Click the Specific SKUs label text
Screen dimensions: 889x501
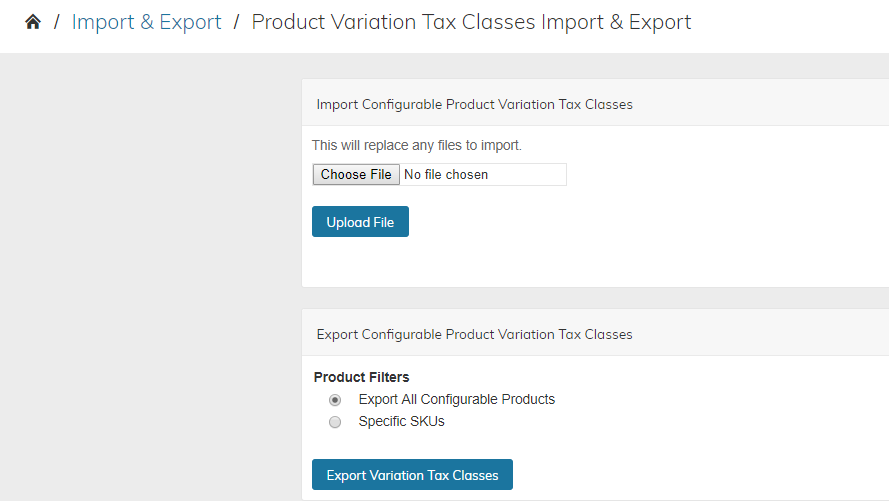pyautogui.click(x=401, y=422)
